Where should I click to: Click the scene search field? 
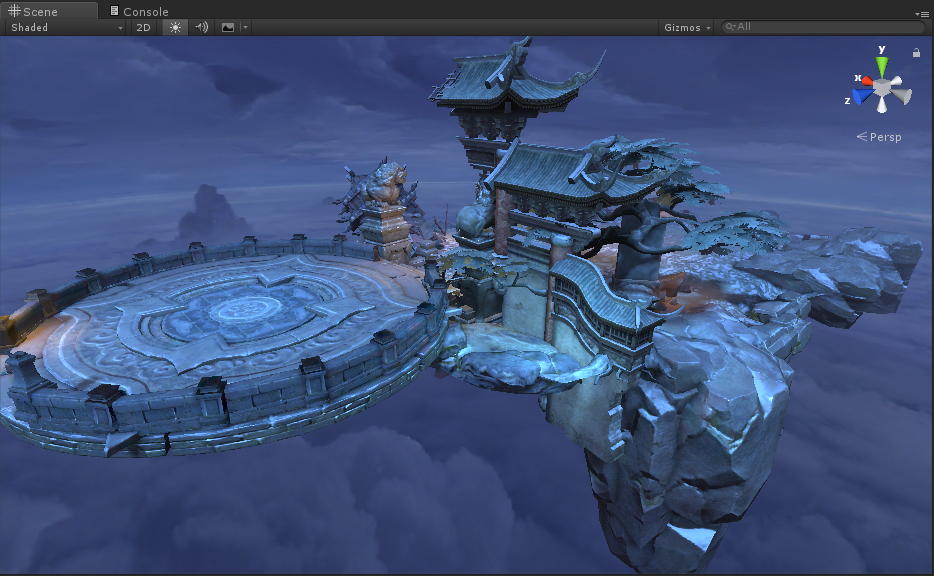[823, 27]
